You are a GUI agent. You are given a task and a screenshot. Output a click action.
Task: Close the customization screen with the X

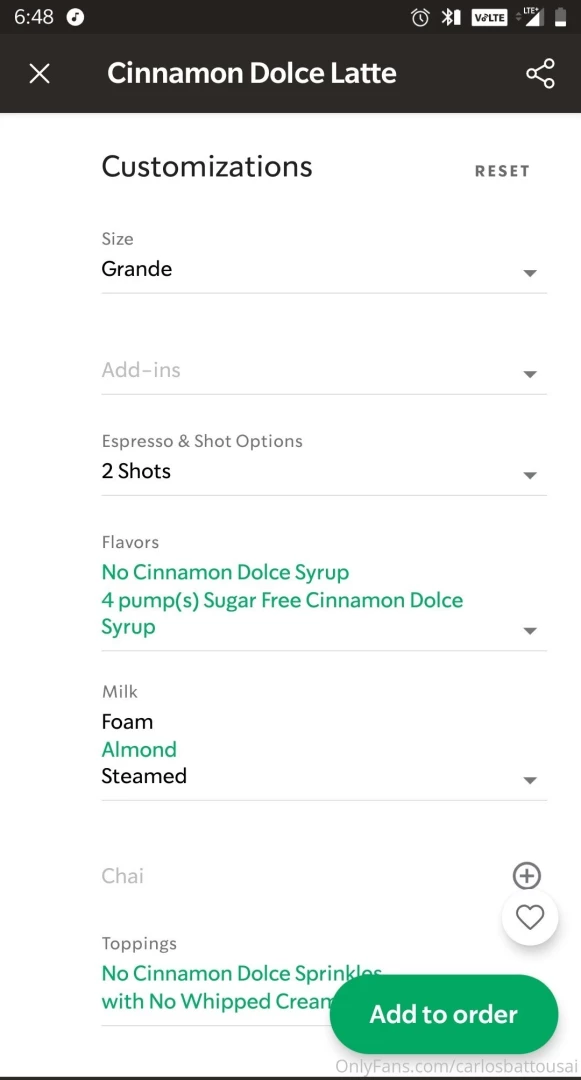pos(39,73)
